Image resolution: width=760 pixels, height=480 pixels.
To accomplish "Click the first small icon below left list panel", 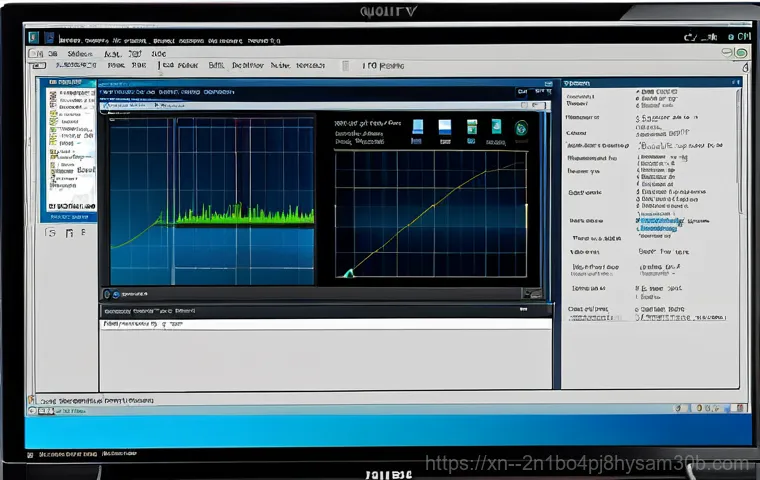I will tap(51, 233).
